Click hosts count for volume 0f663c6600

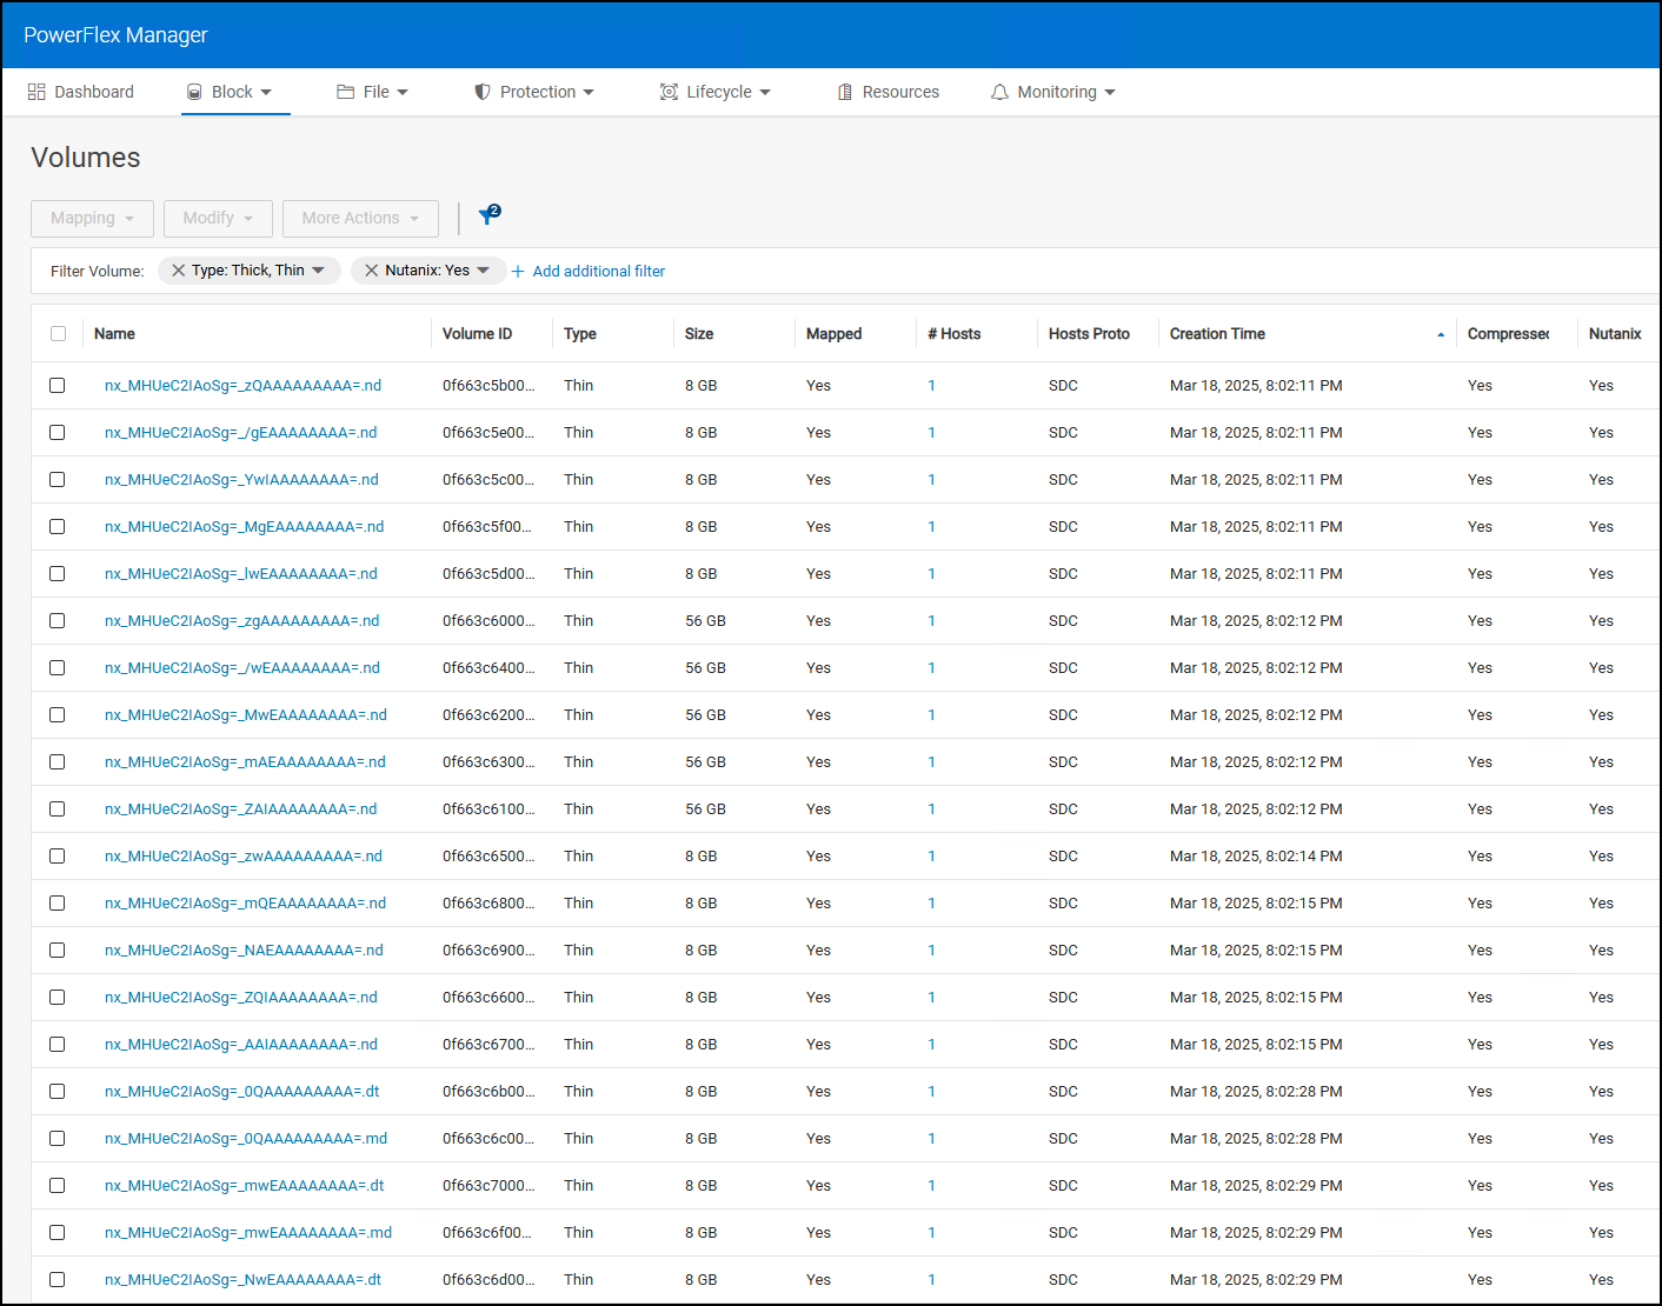(x=931, y=997)
